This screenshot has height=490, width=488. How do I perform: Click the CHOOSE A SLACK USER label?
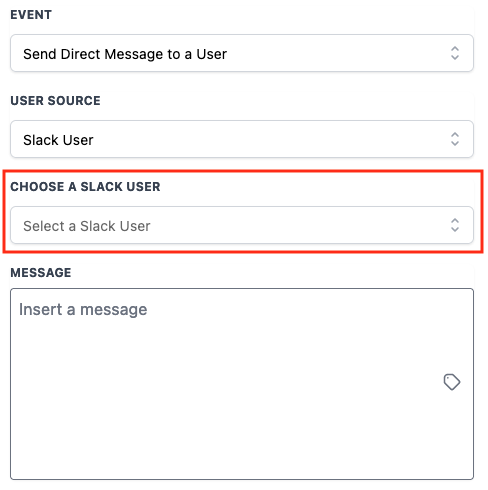85,187
